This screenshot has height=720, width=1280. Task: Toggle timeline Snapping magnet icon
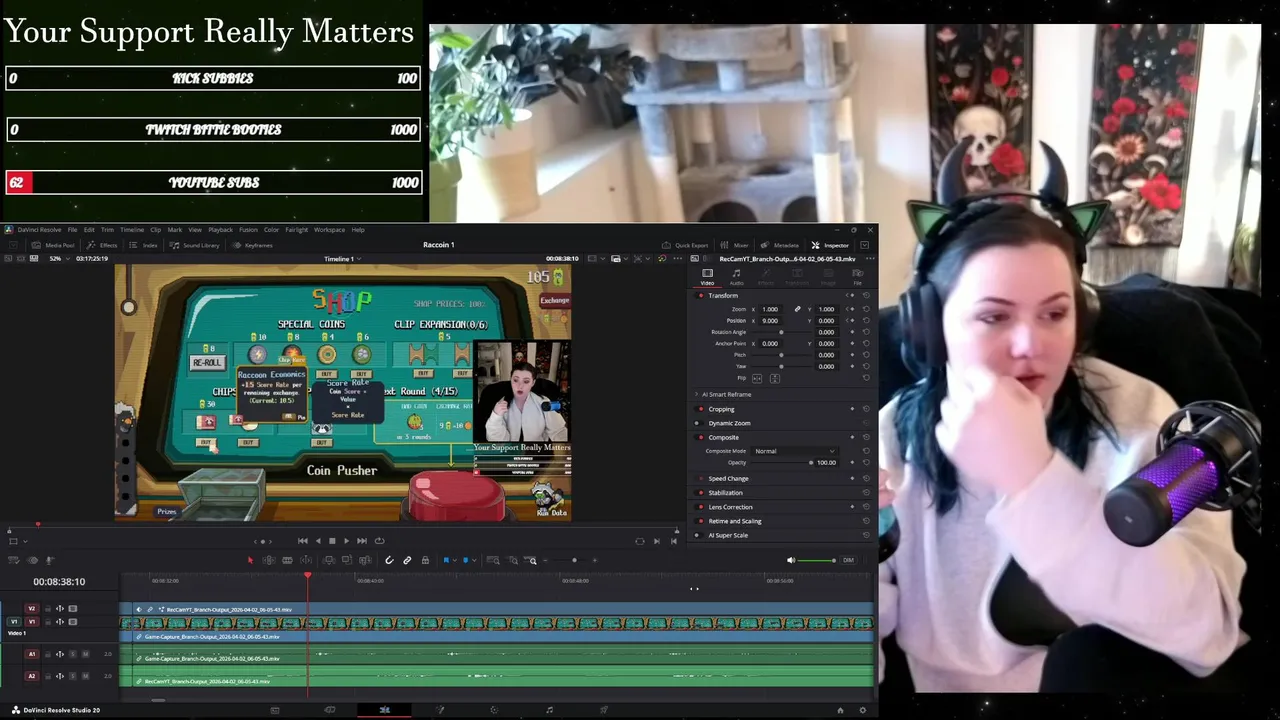click(x=389, y=560)
